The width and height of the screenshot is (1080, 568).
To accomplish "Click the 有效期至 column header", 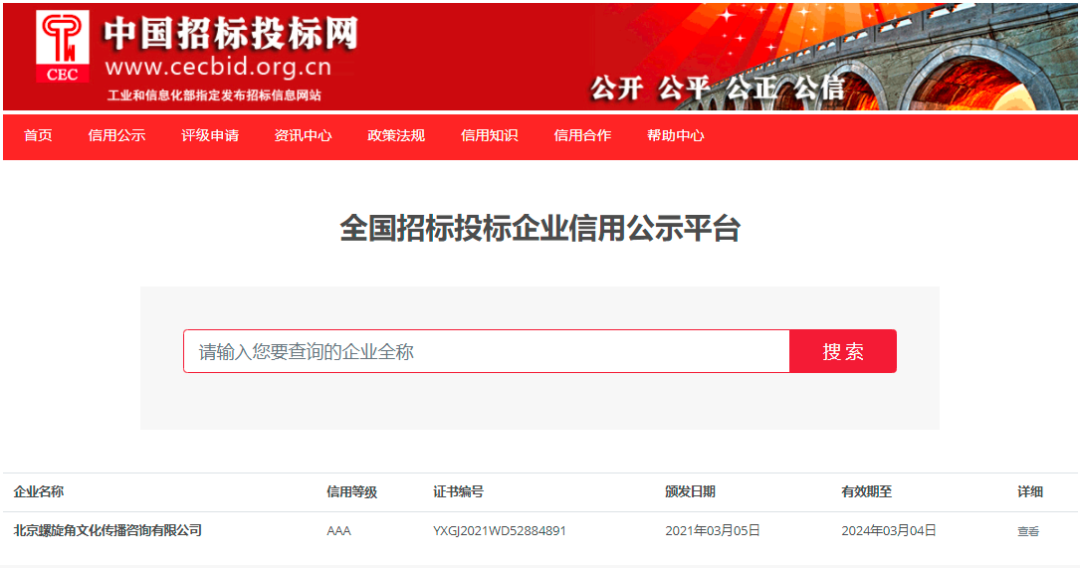I will tap(866, 492).
